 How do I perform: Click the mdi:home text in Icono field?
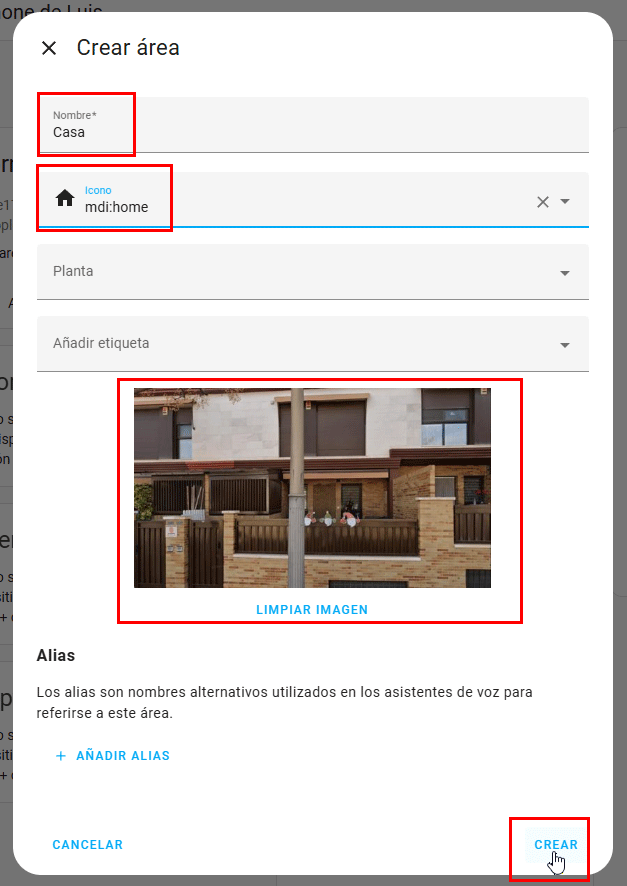pos(116,208)
